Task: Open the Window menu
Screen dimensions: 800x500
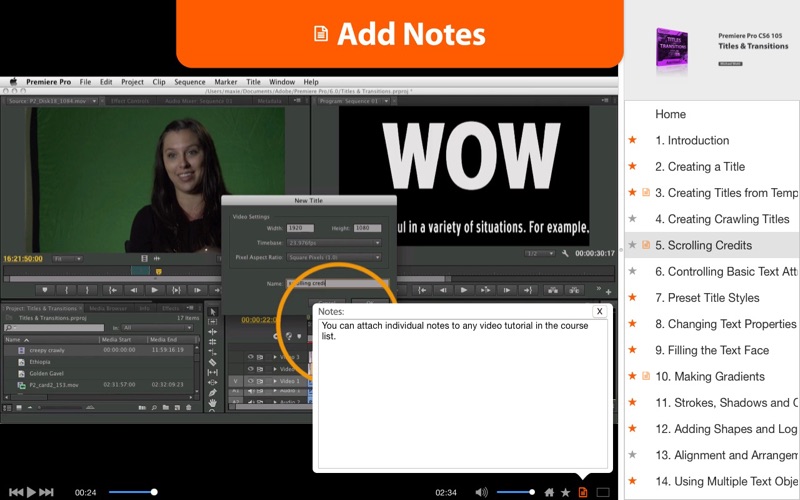Action: click(x=282, y=82)
